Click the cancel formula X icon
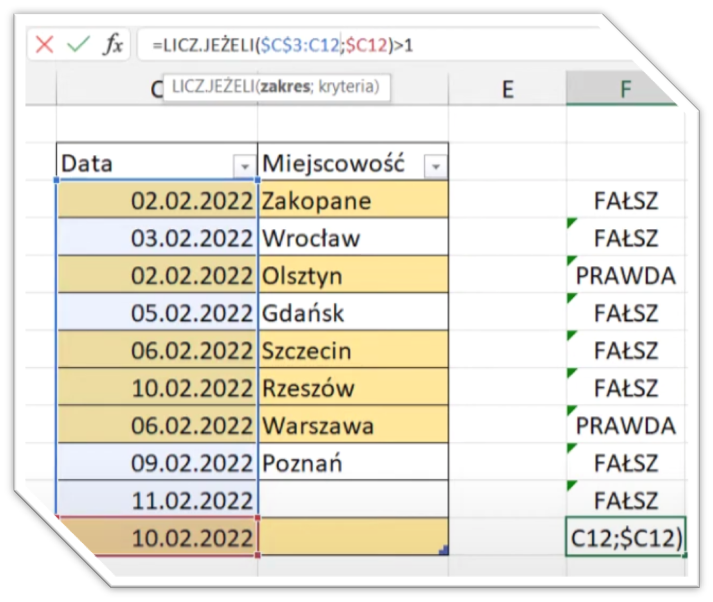This screenshot has height=602, width=713. (x=44, y=44)
